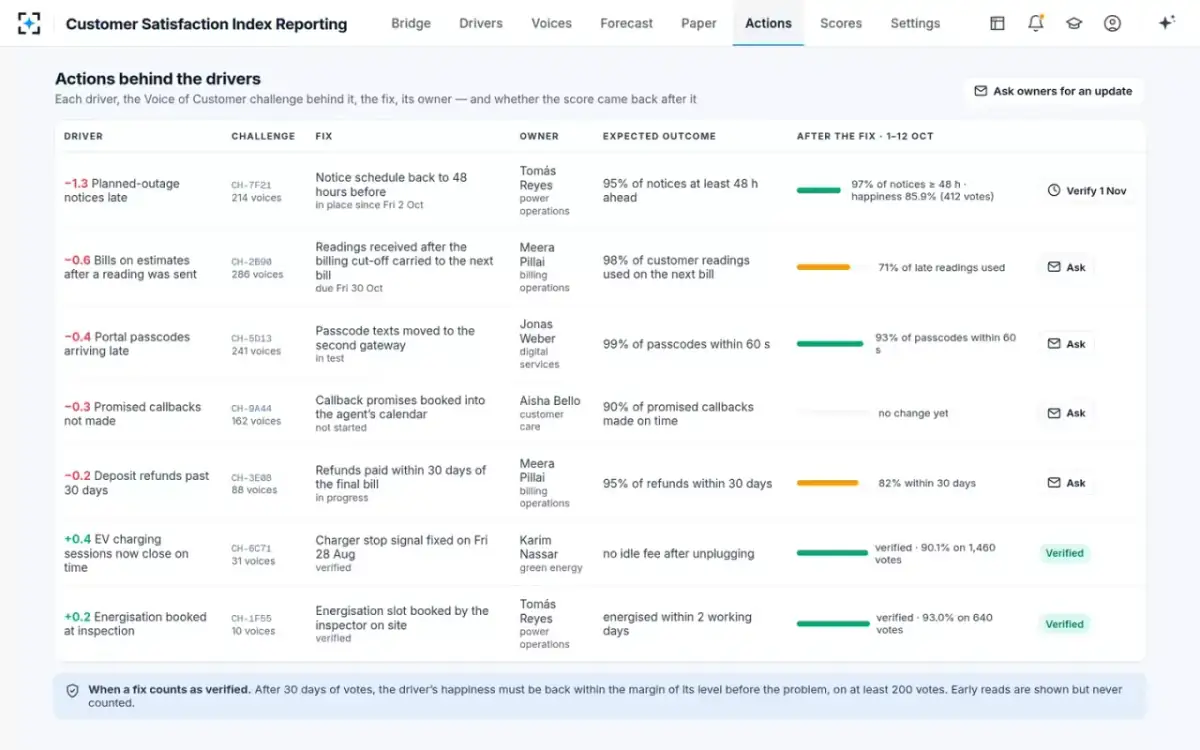Screen dimensions: 1200x750
Task: Click the FIX column header
Action: 324,136
